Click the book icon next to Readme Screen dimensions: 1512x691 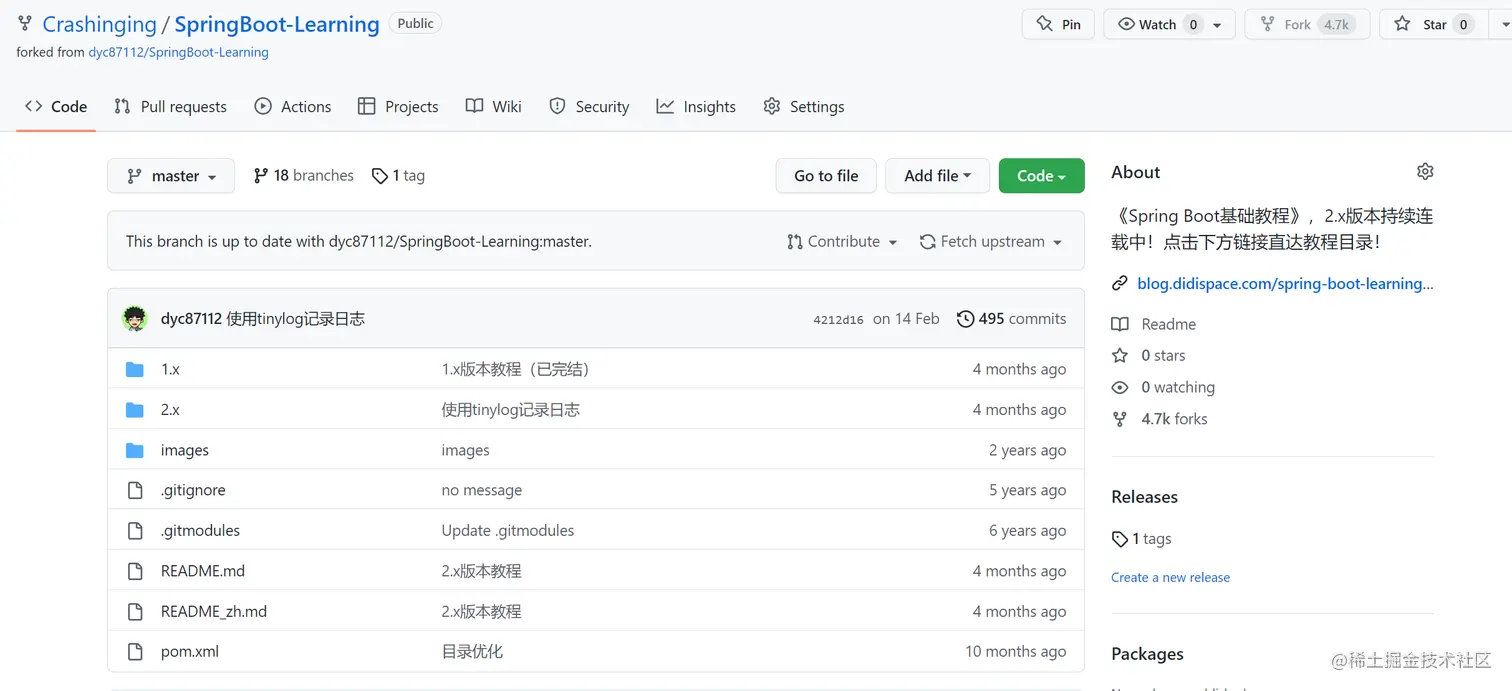[x=1120, y=324]
